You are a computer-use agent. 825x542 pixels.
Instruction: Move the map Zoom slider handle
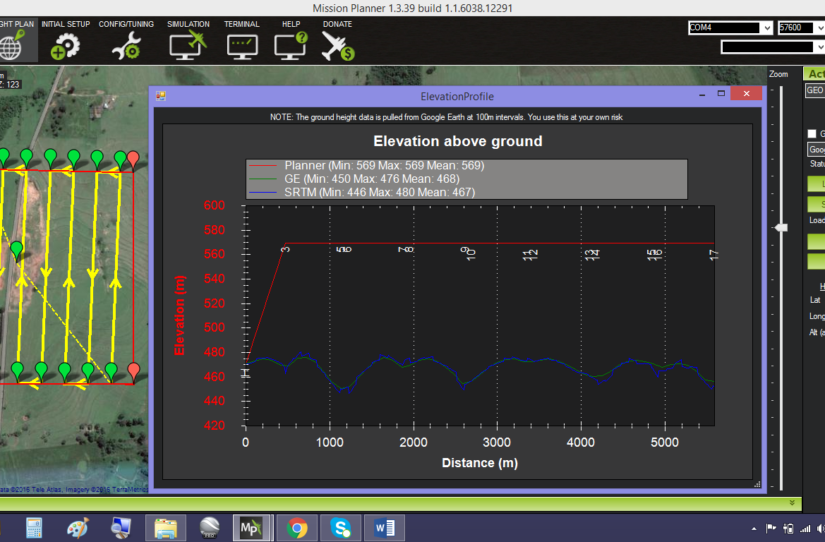coord(782,227)
